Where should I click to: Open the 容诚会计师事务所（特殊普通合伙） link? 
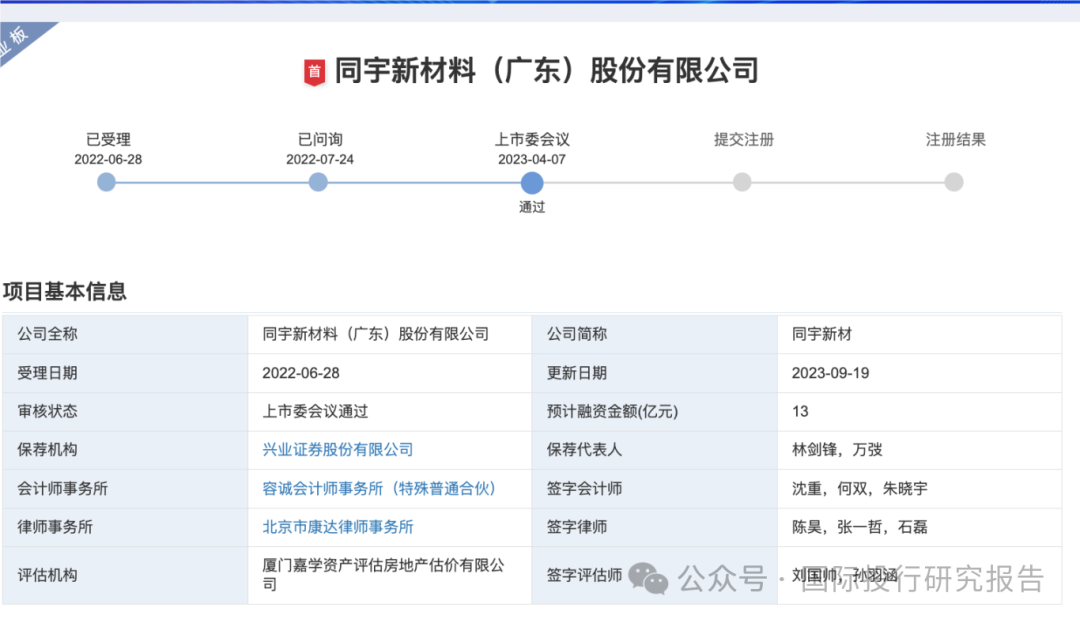click(x=379, y=489)
